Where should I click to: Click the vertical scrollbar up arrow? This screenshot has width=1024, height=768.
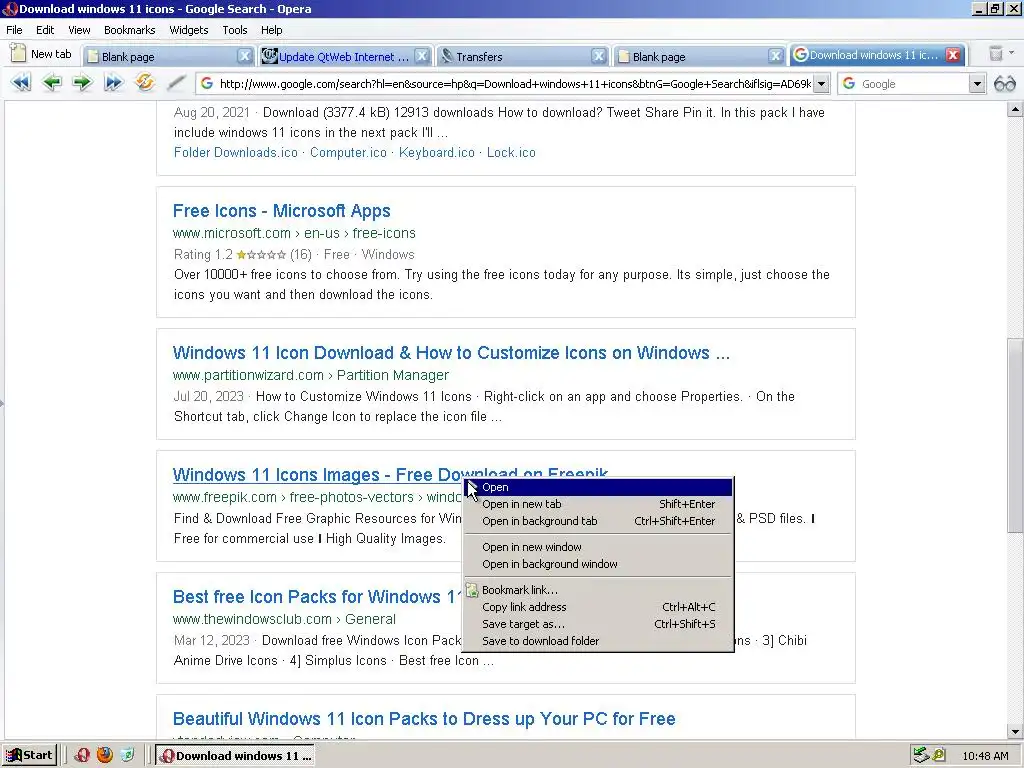click(1015, 109)
